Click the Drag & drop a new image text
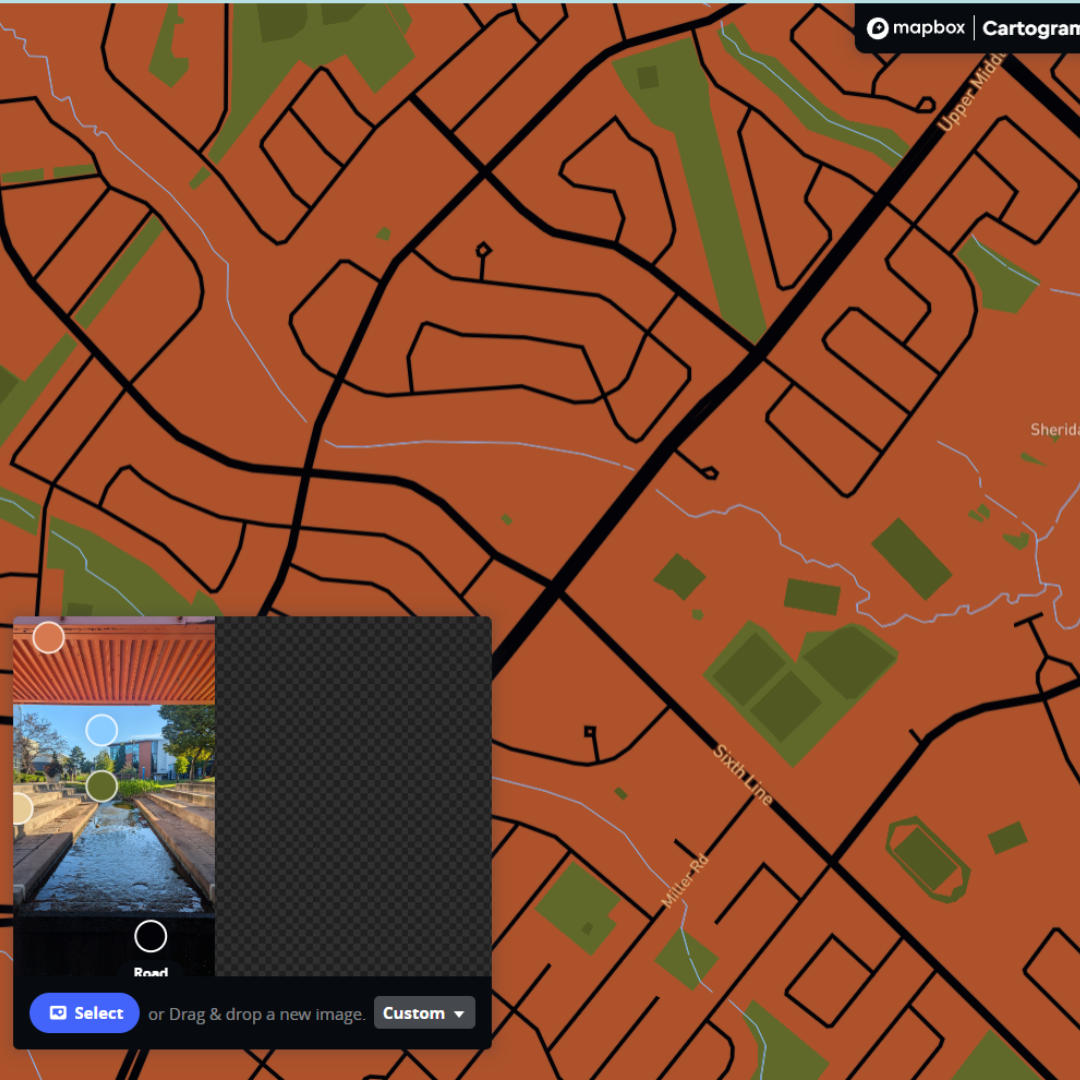This screenshot has width=1080, height=1080. [x=257, y=1014]
